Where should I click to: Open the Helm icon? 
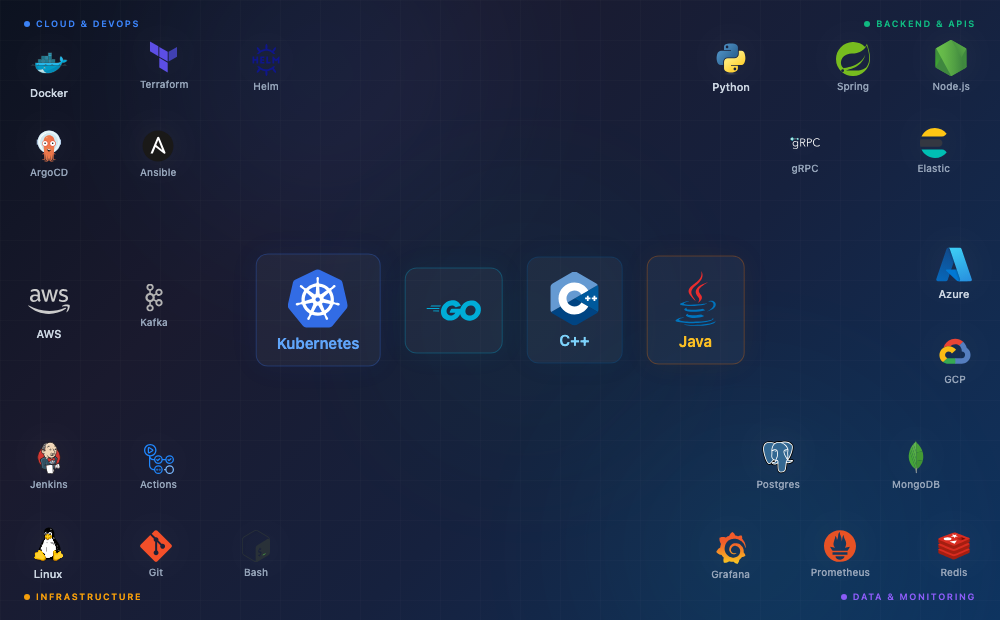pos(265,60)
